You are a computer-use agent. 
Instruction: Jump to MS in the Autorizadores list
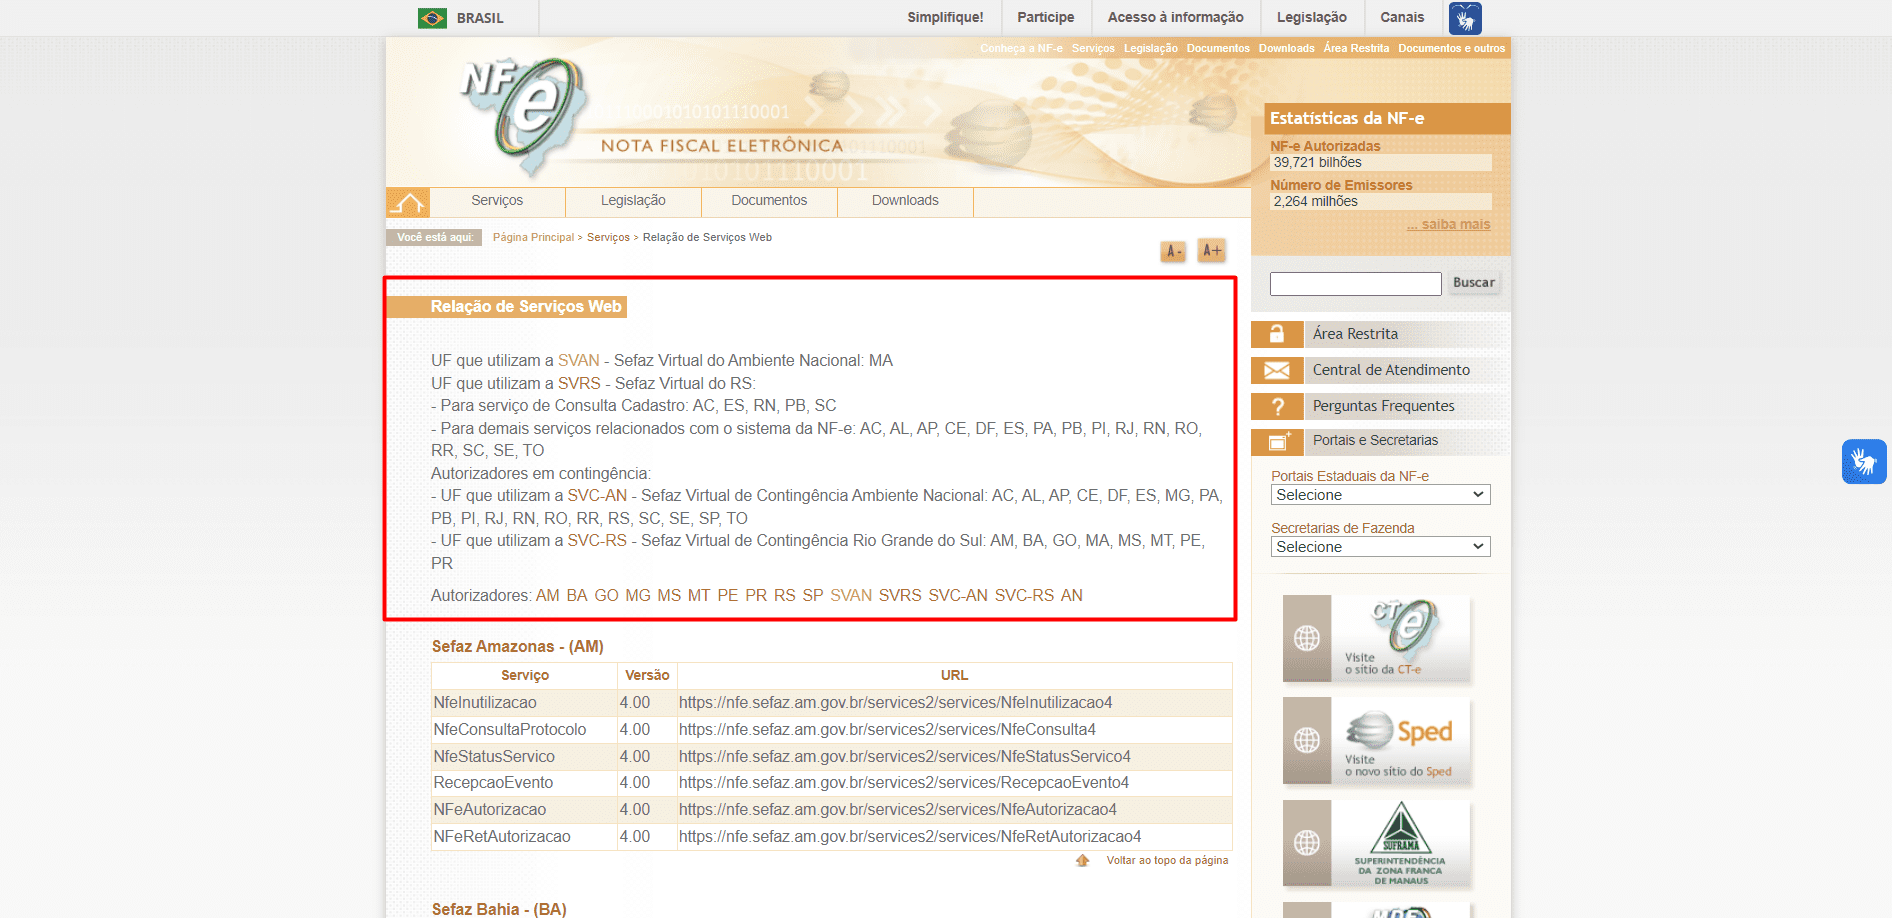[669, 596]
